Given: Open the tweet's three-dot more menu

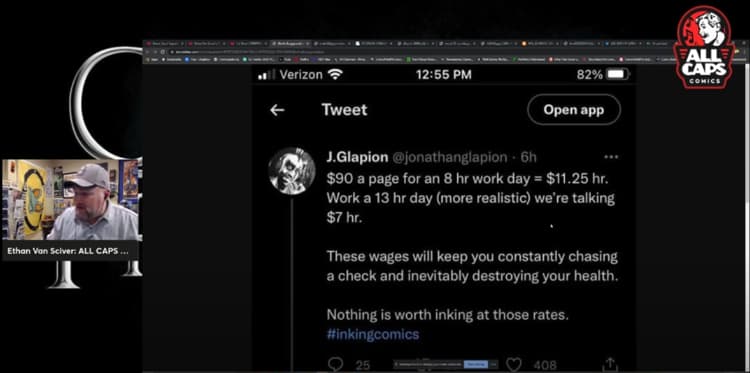Looking at the screenshot, I should pyautogui.click(x=611, y=157).
